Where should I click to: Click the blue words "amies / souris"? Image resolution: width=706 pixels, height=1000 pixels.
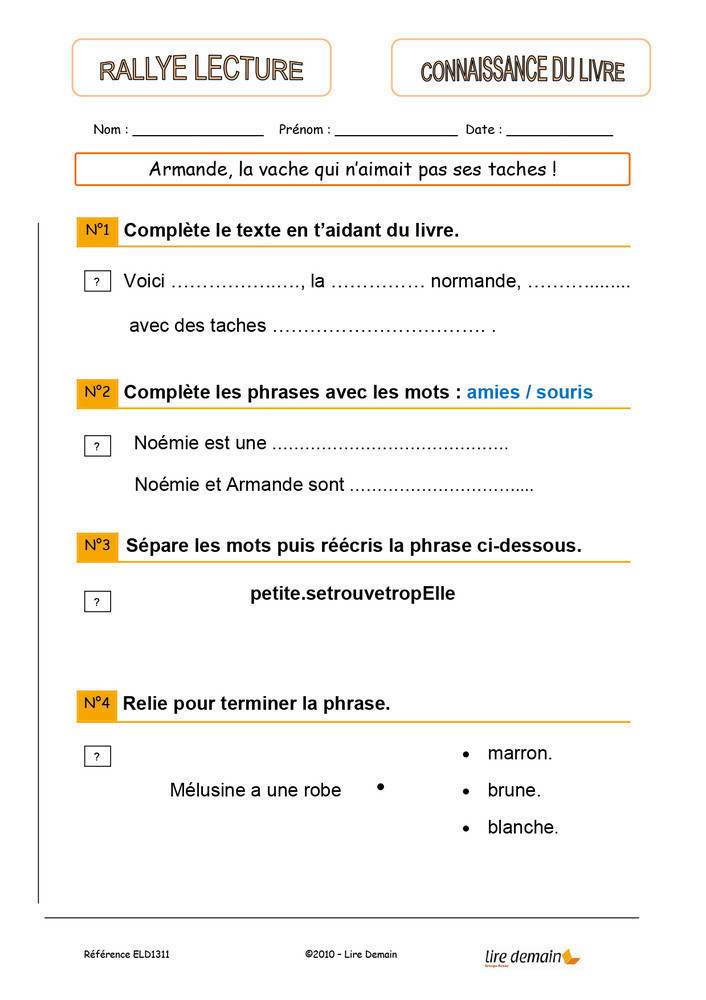coord(529,392)
